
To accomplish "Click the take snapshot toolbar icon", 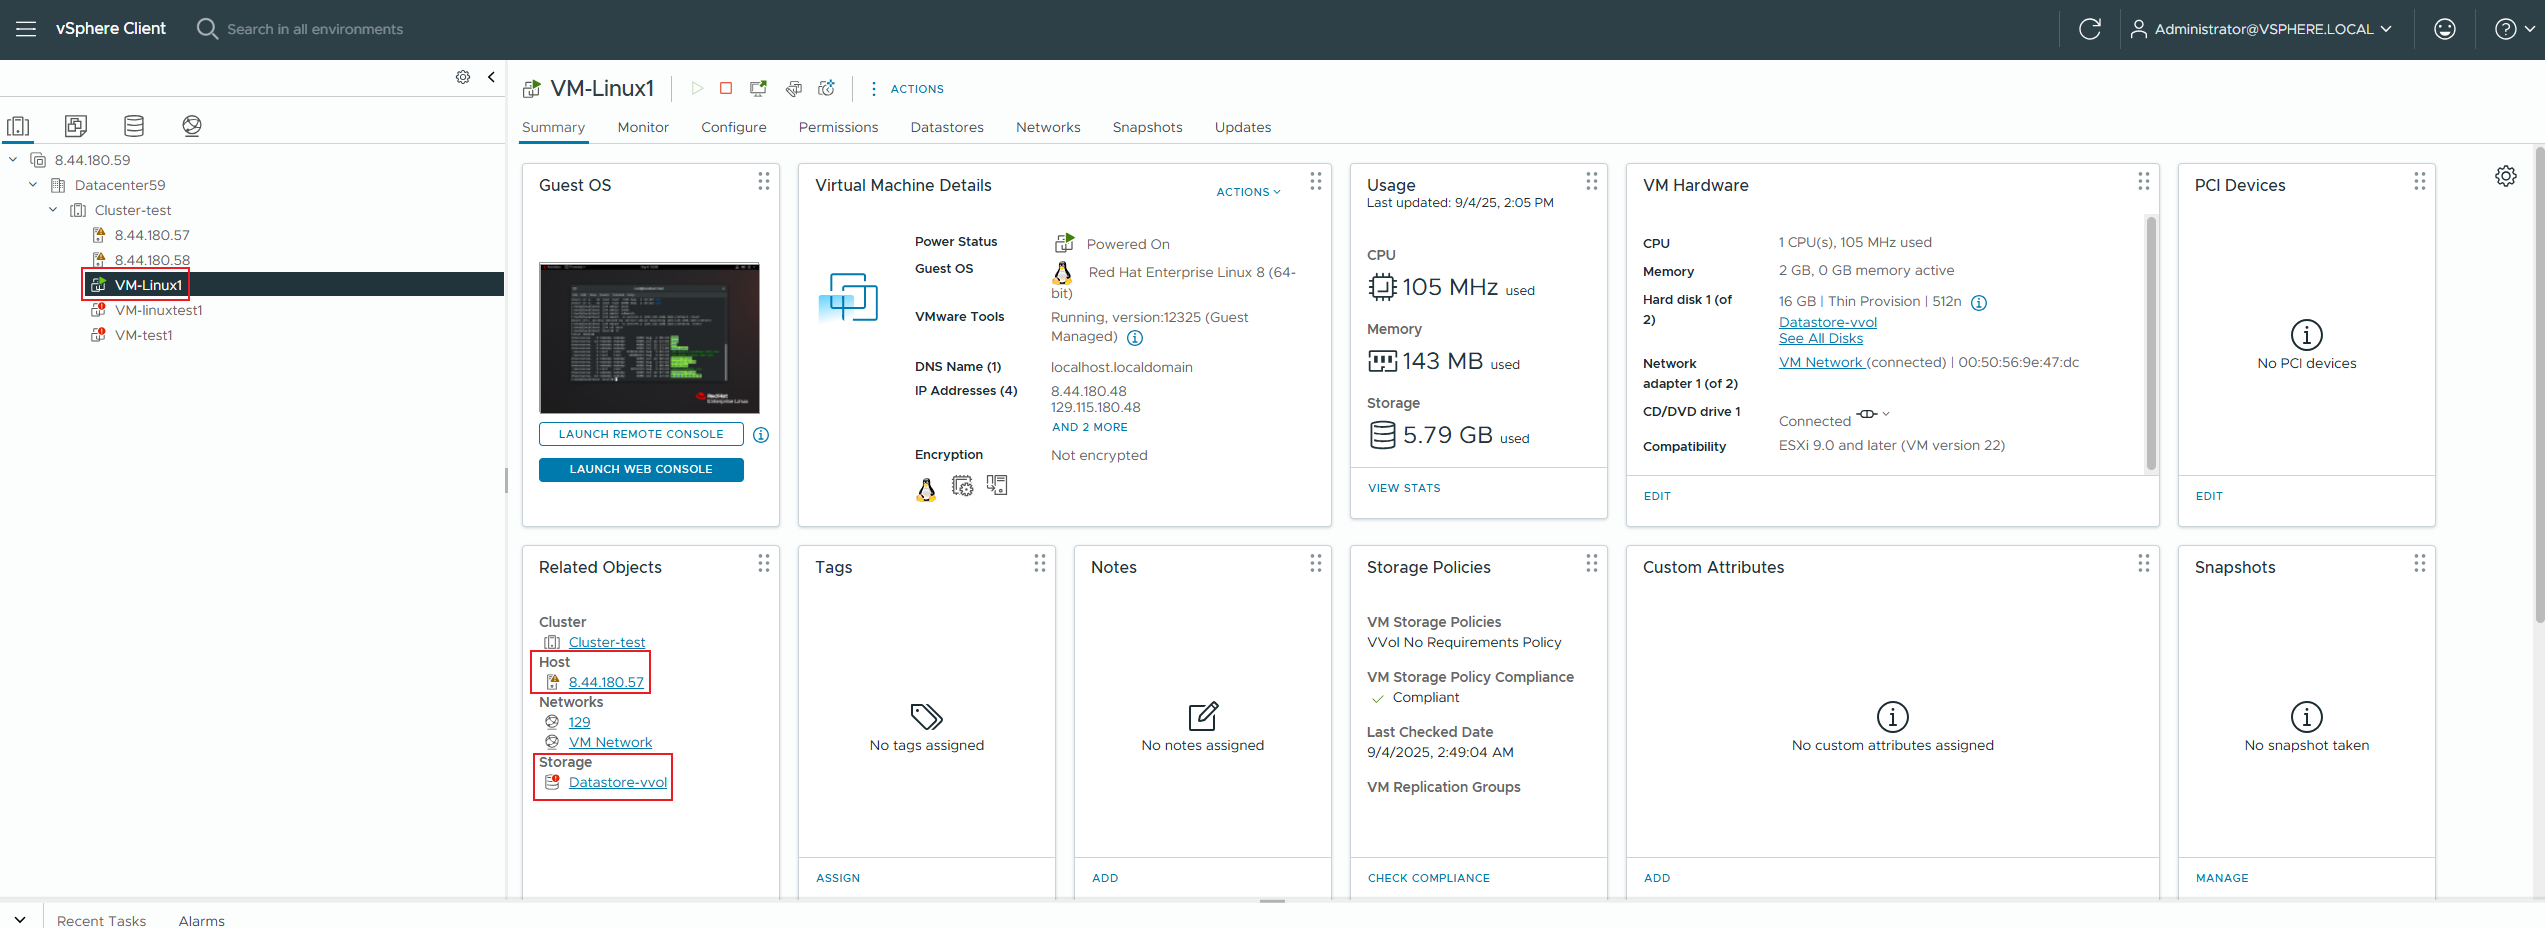I will pos(827,89).
